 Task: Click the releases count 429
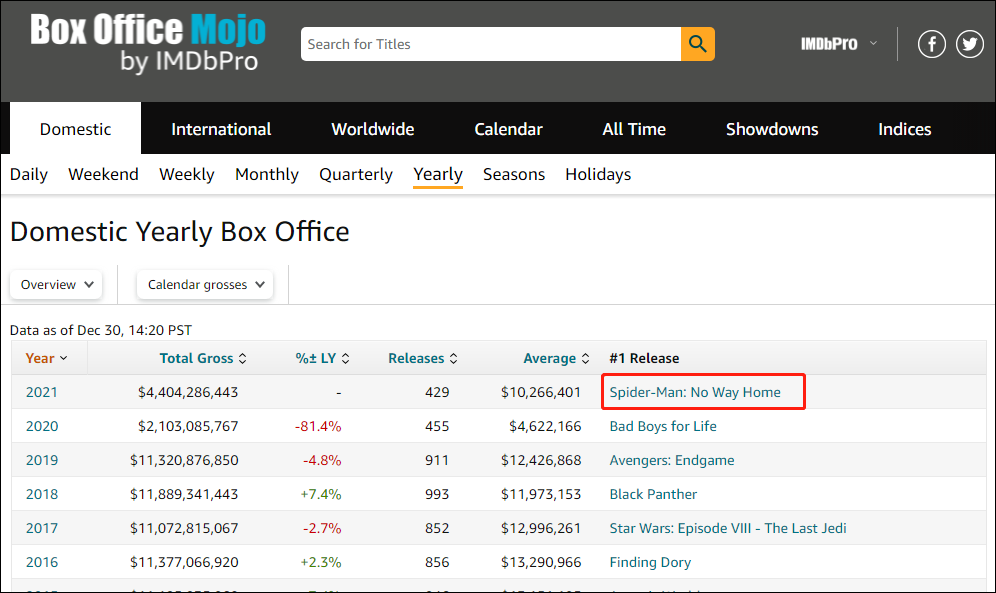tap(437, 392)
